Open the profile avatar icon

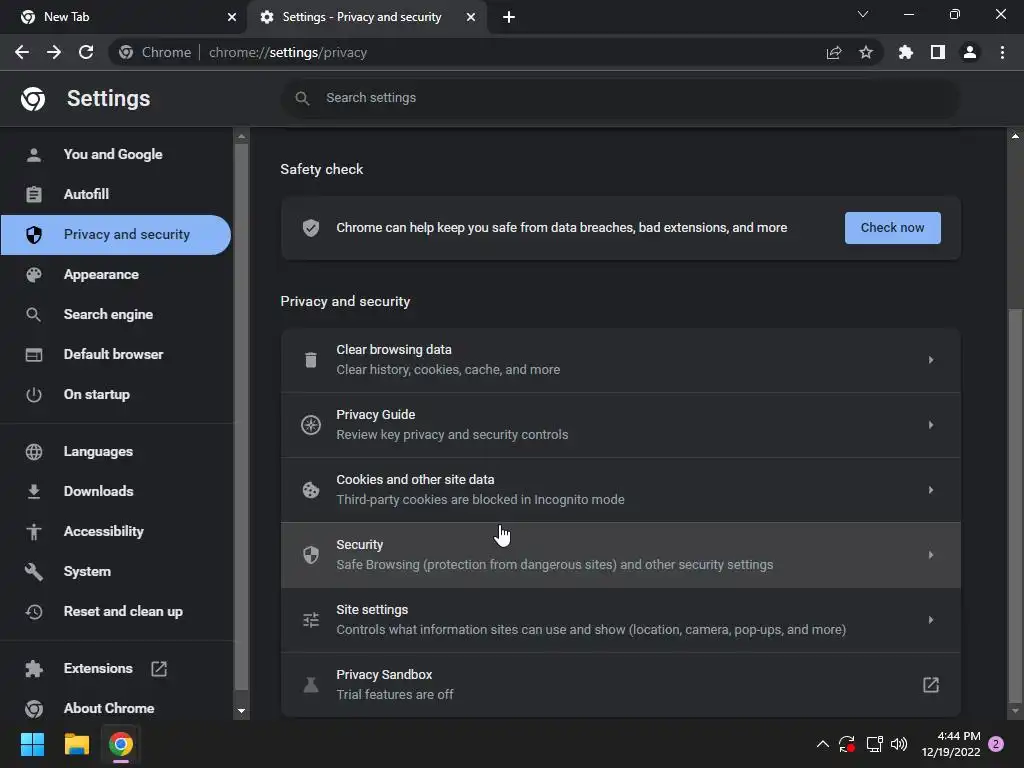click(x=970, y=52)
